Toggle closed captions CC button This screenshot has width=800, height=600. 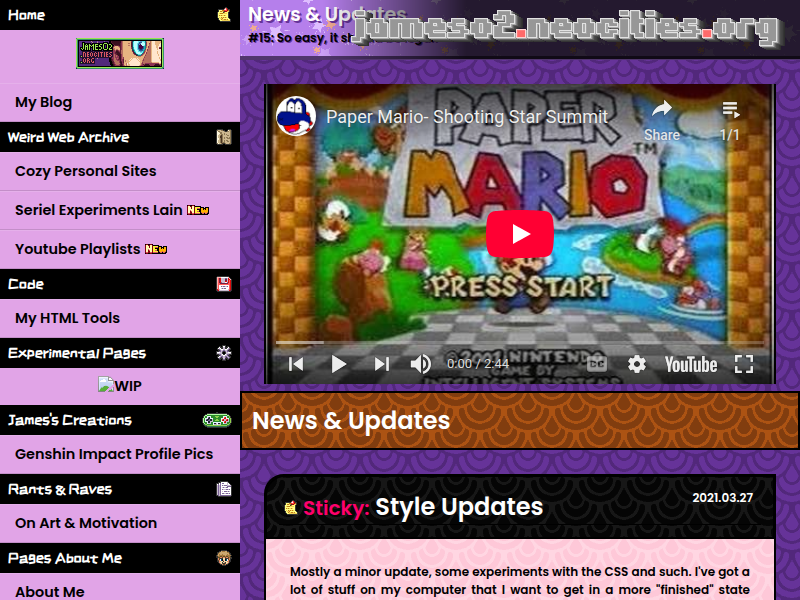597,364
